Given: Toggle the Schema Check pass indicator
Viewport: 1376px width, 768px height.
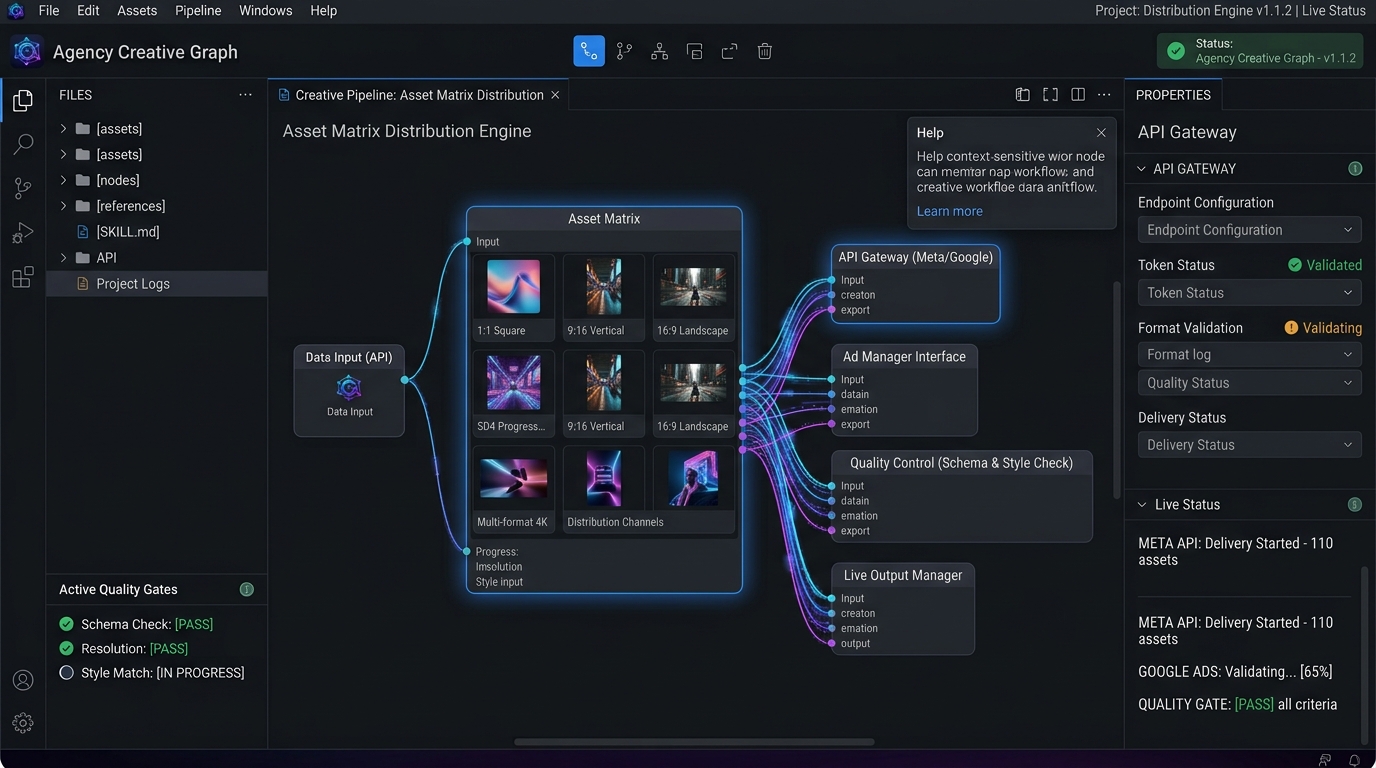Looking at the screenshot, I should 66,624.
